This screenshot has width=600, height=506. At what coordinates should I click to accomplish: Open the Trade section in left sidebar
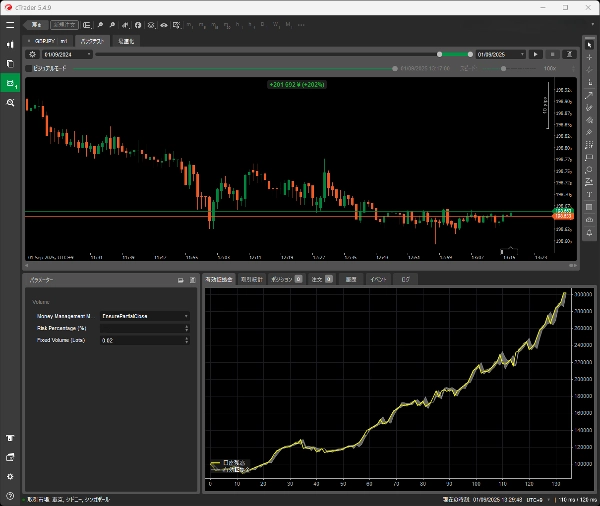(x=10, y=44)
